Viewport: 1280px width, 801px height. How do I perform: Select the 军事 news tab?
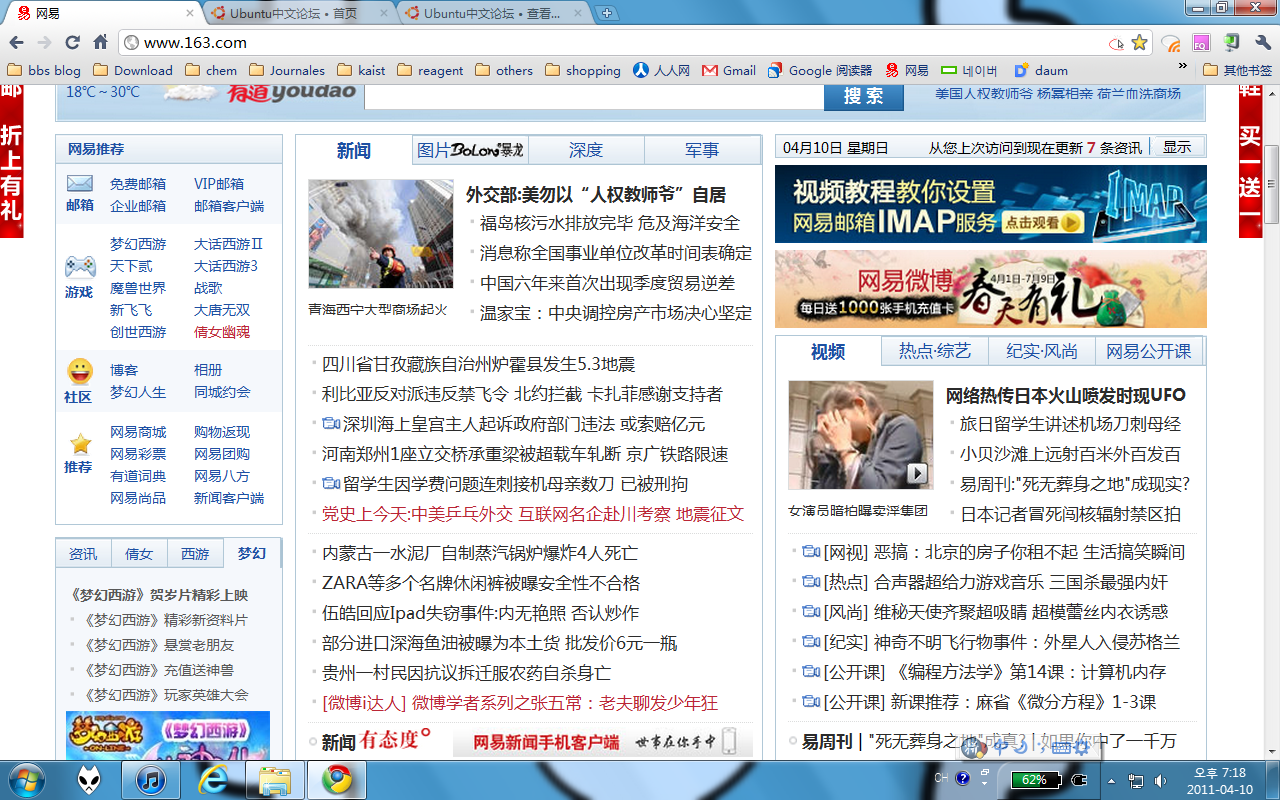702,150
